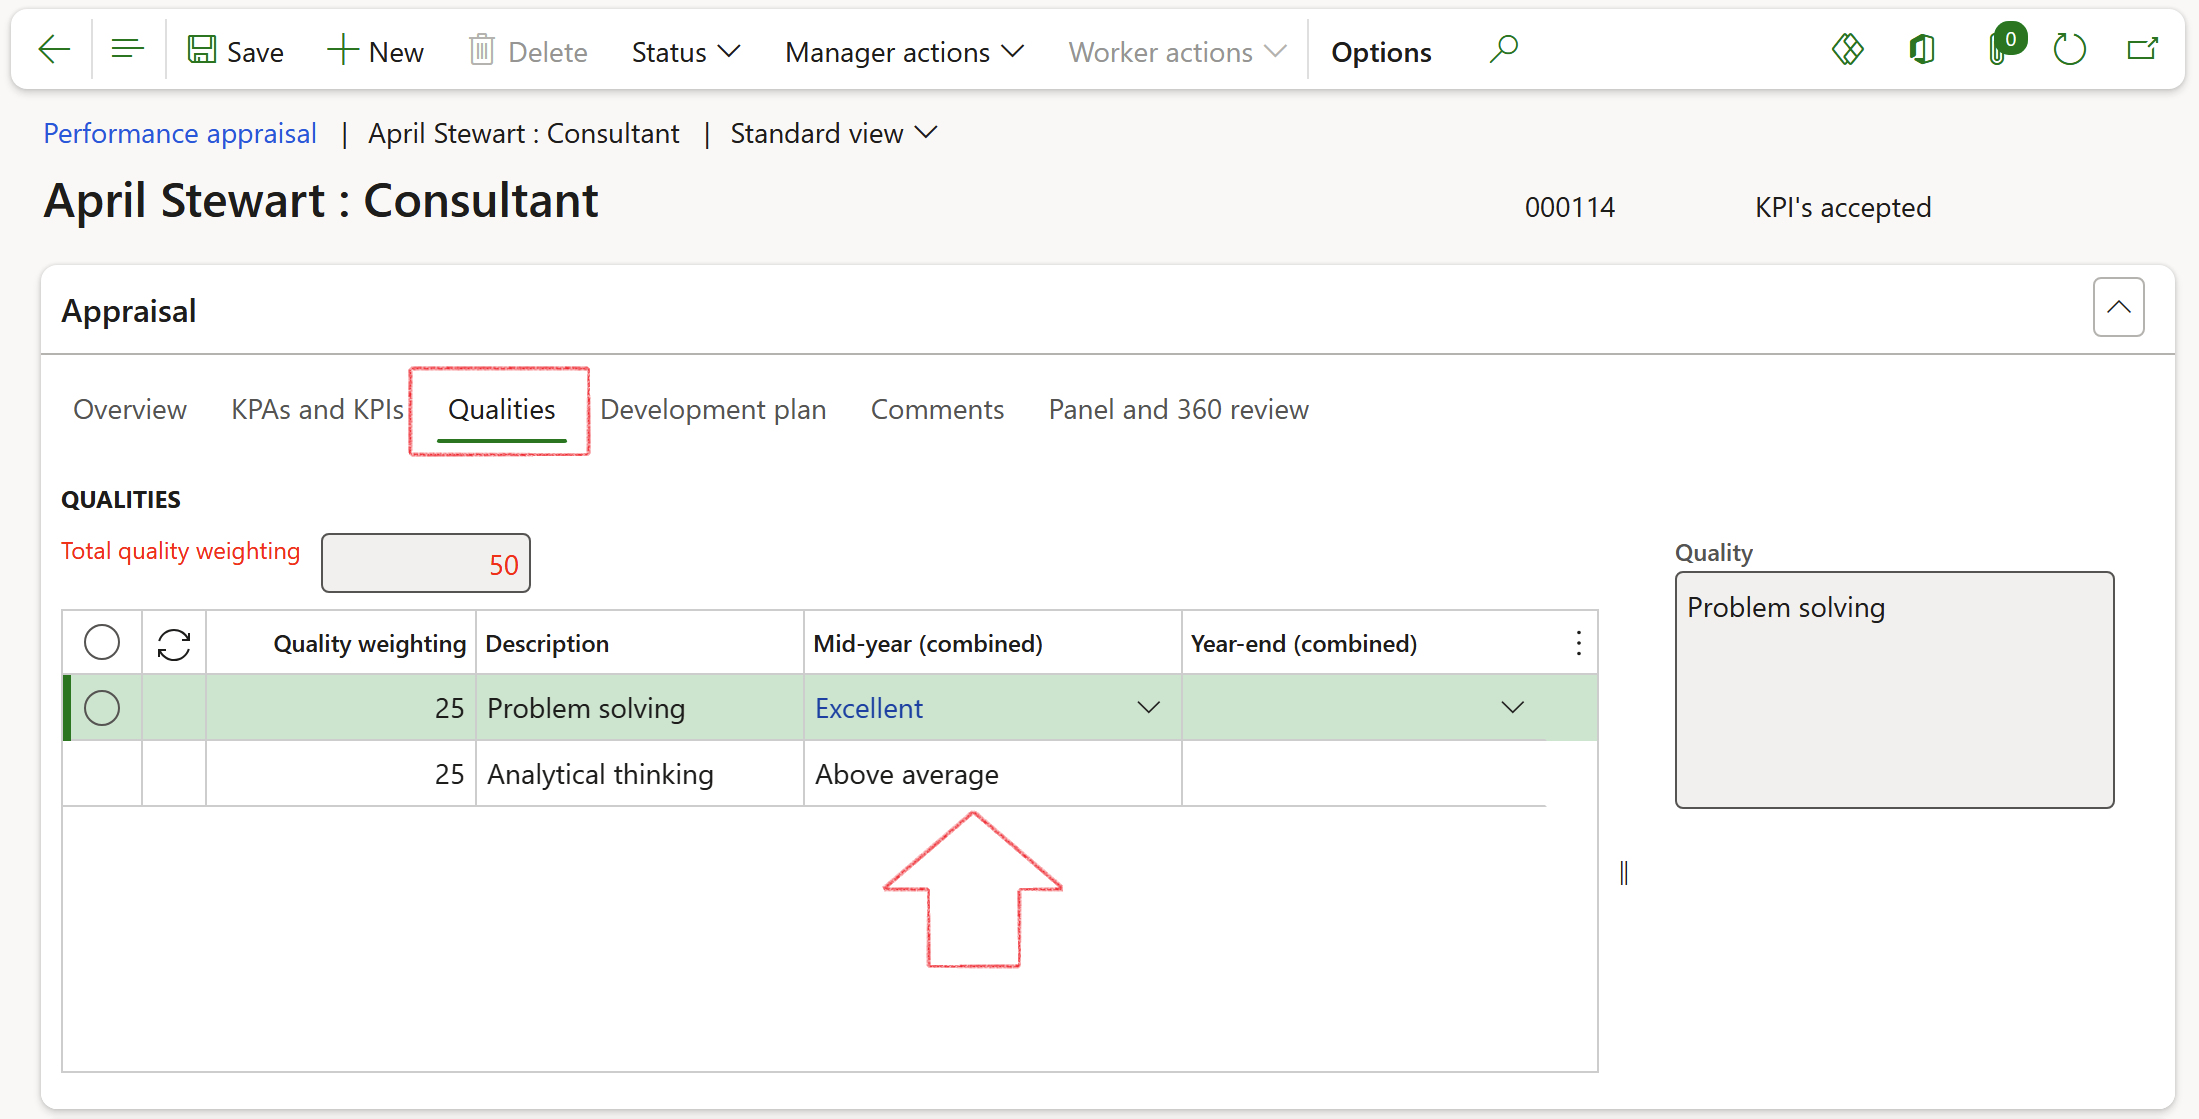Click the search magnifier icon in toolbar
Viewport: 2199px width, 1119px height.
(1503, 50)
